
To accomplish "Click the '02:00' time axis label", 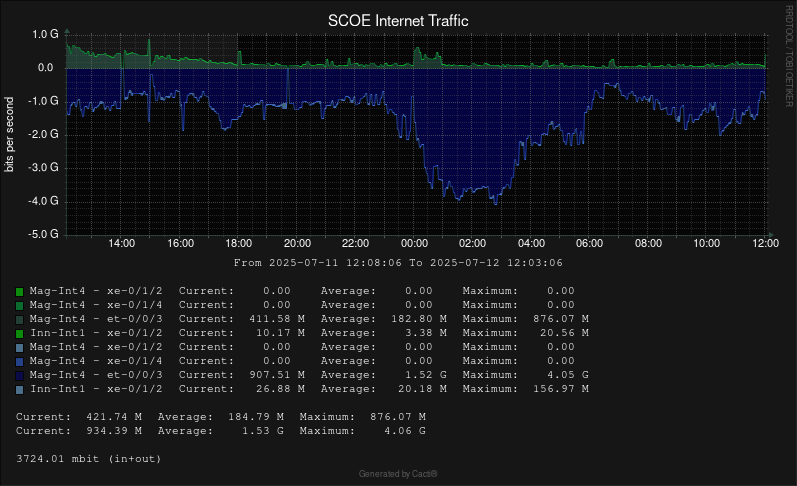I will click(472, 244).
